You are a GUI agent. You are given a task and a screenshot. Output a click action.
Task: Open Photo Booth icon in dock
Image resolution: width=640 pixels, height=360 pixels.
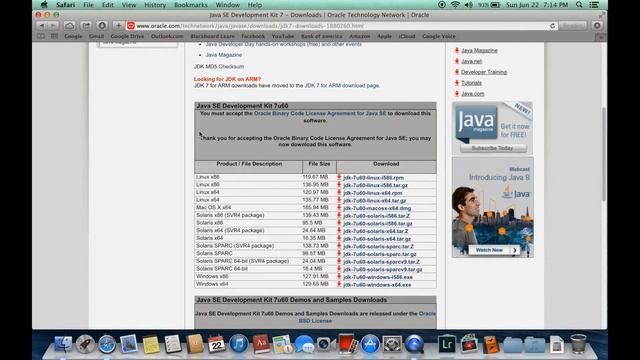coord(348,343)
